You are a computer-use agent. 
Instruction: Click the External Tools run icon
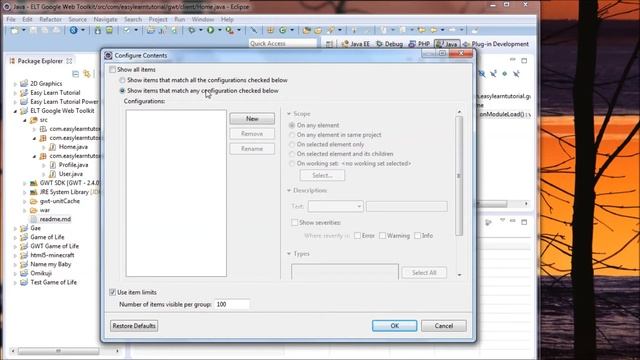tap(230, 30)
